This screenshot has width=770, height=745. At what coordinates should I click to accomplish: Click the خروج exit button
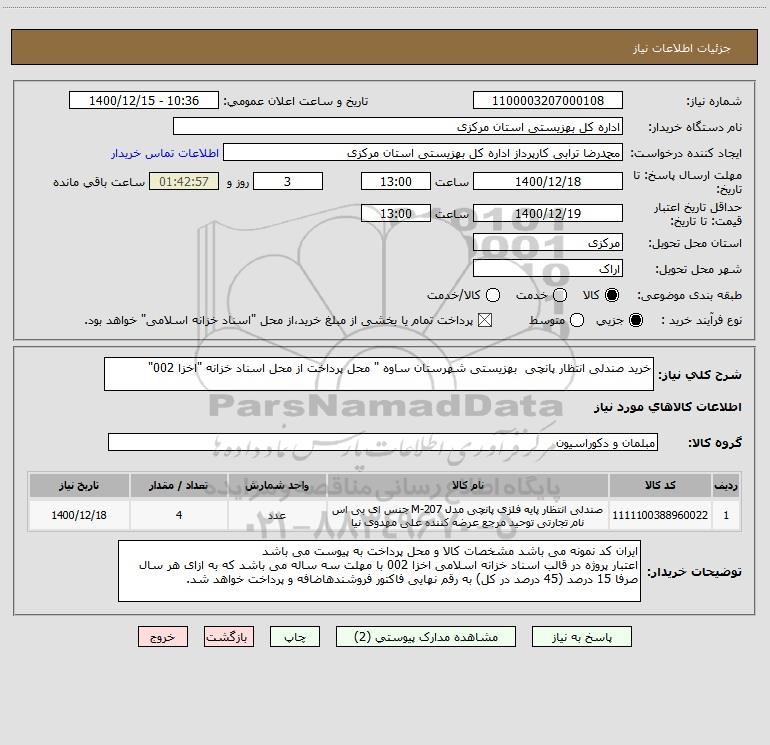[x=163, y=637]
